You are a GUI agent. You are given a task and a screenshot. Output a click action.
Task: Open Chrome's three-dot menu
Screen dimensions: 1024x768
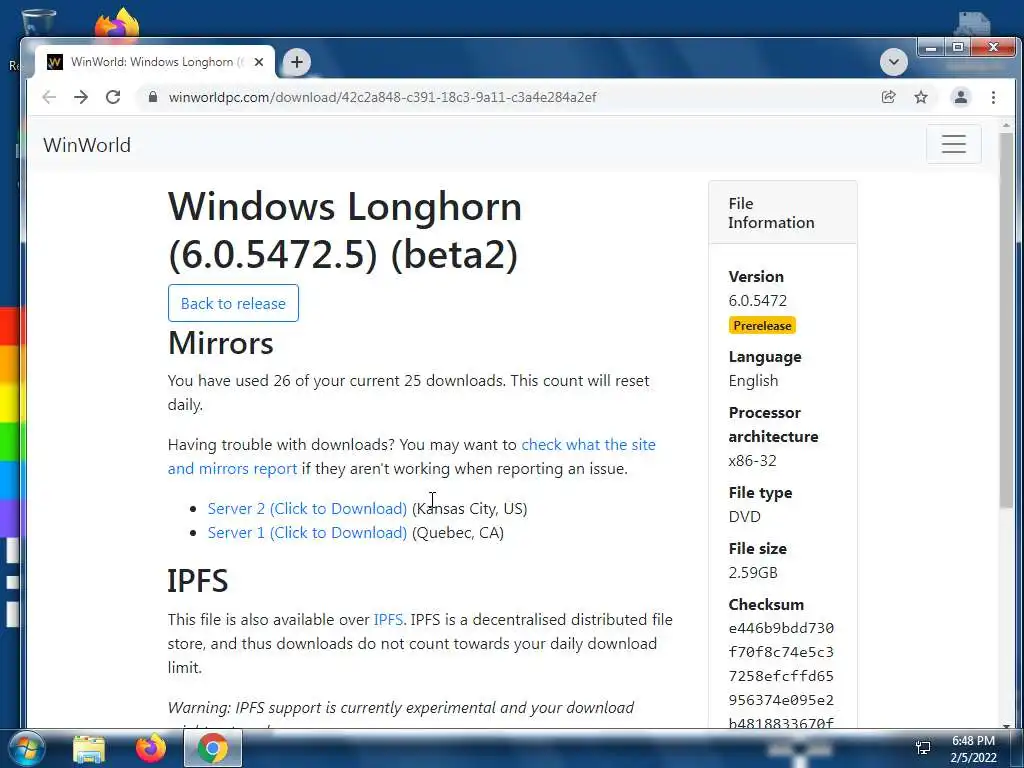pyautogui.click(x=993, y=97)
